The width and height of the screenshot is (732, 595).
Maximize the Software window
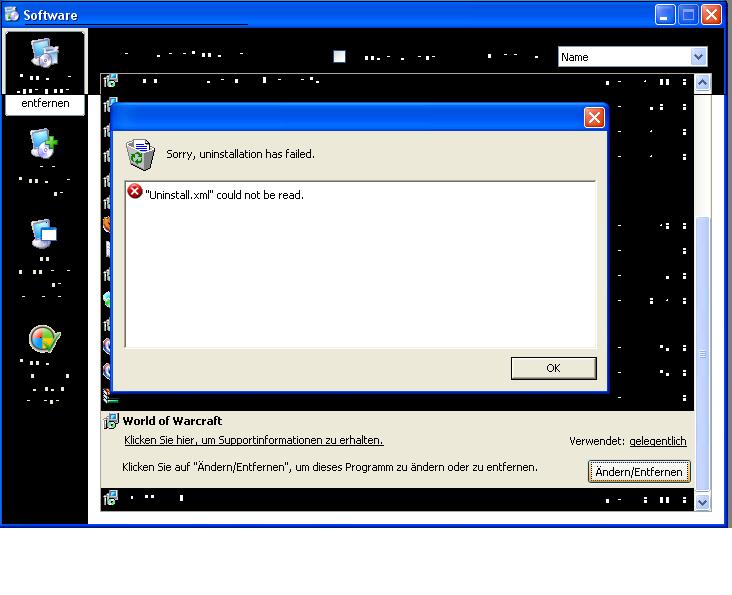(x=689, y=14)
